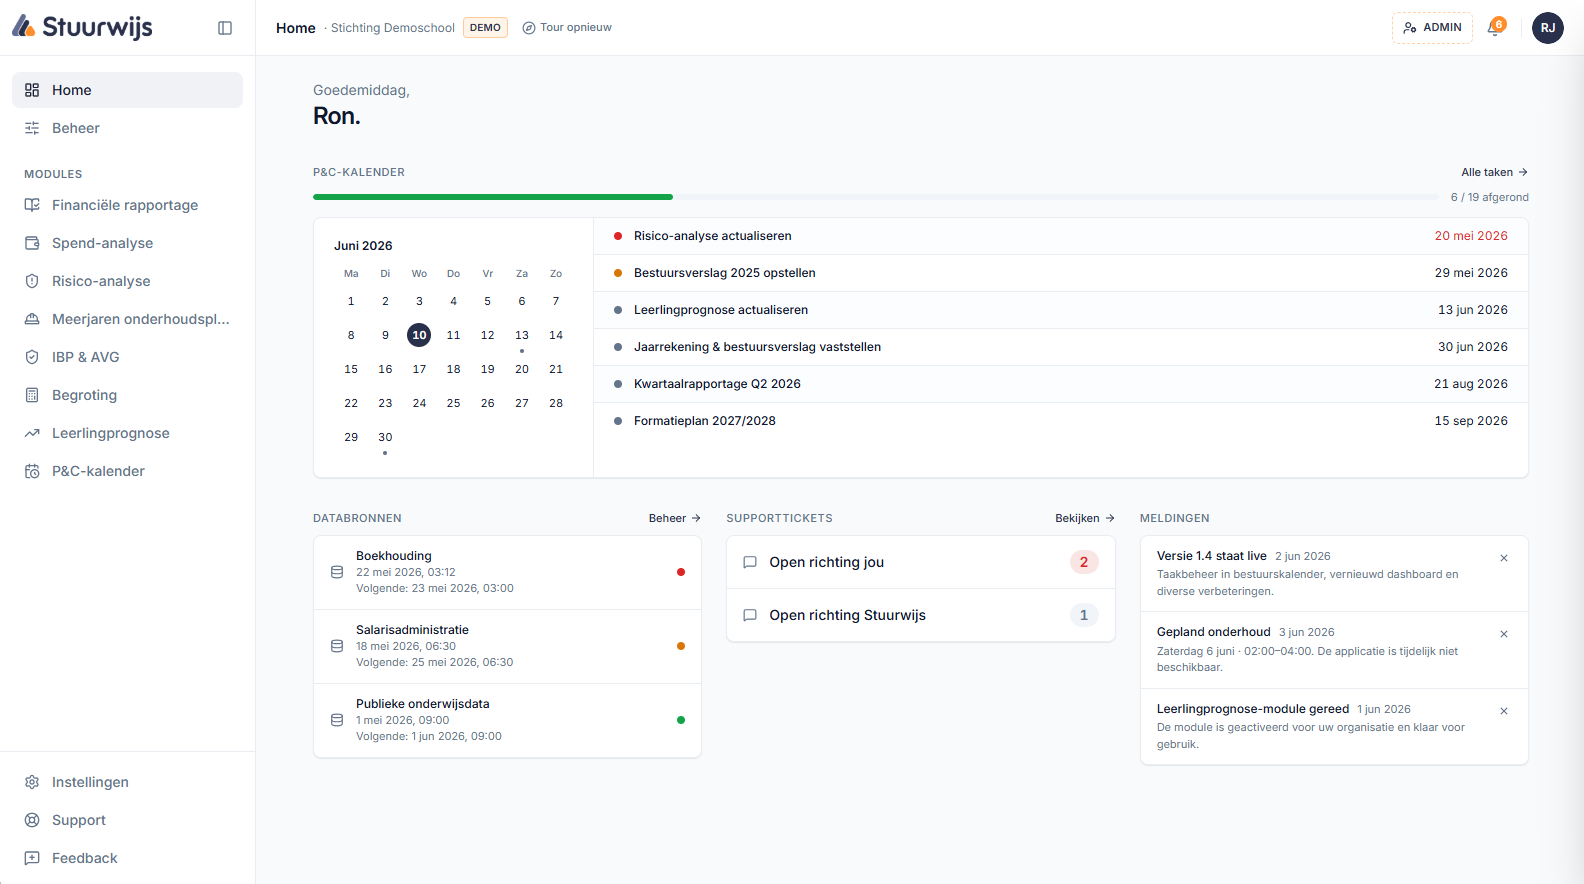Open task Leerlingprognose actualiseren
This screenshot has height=884, width=1584.
click(x=1061, y=310)
